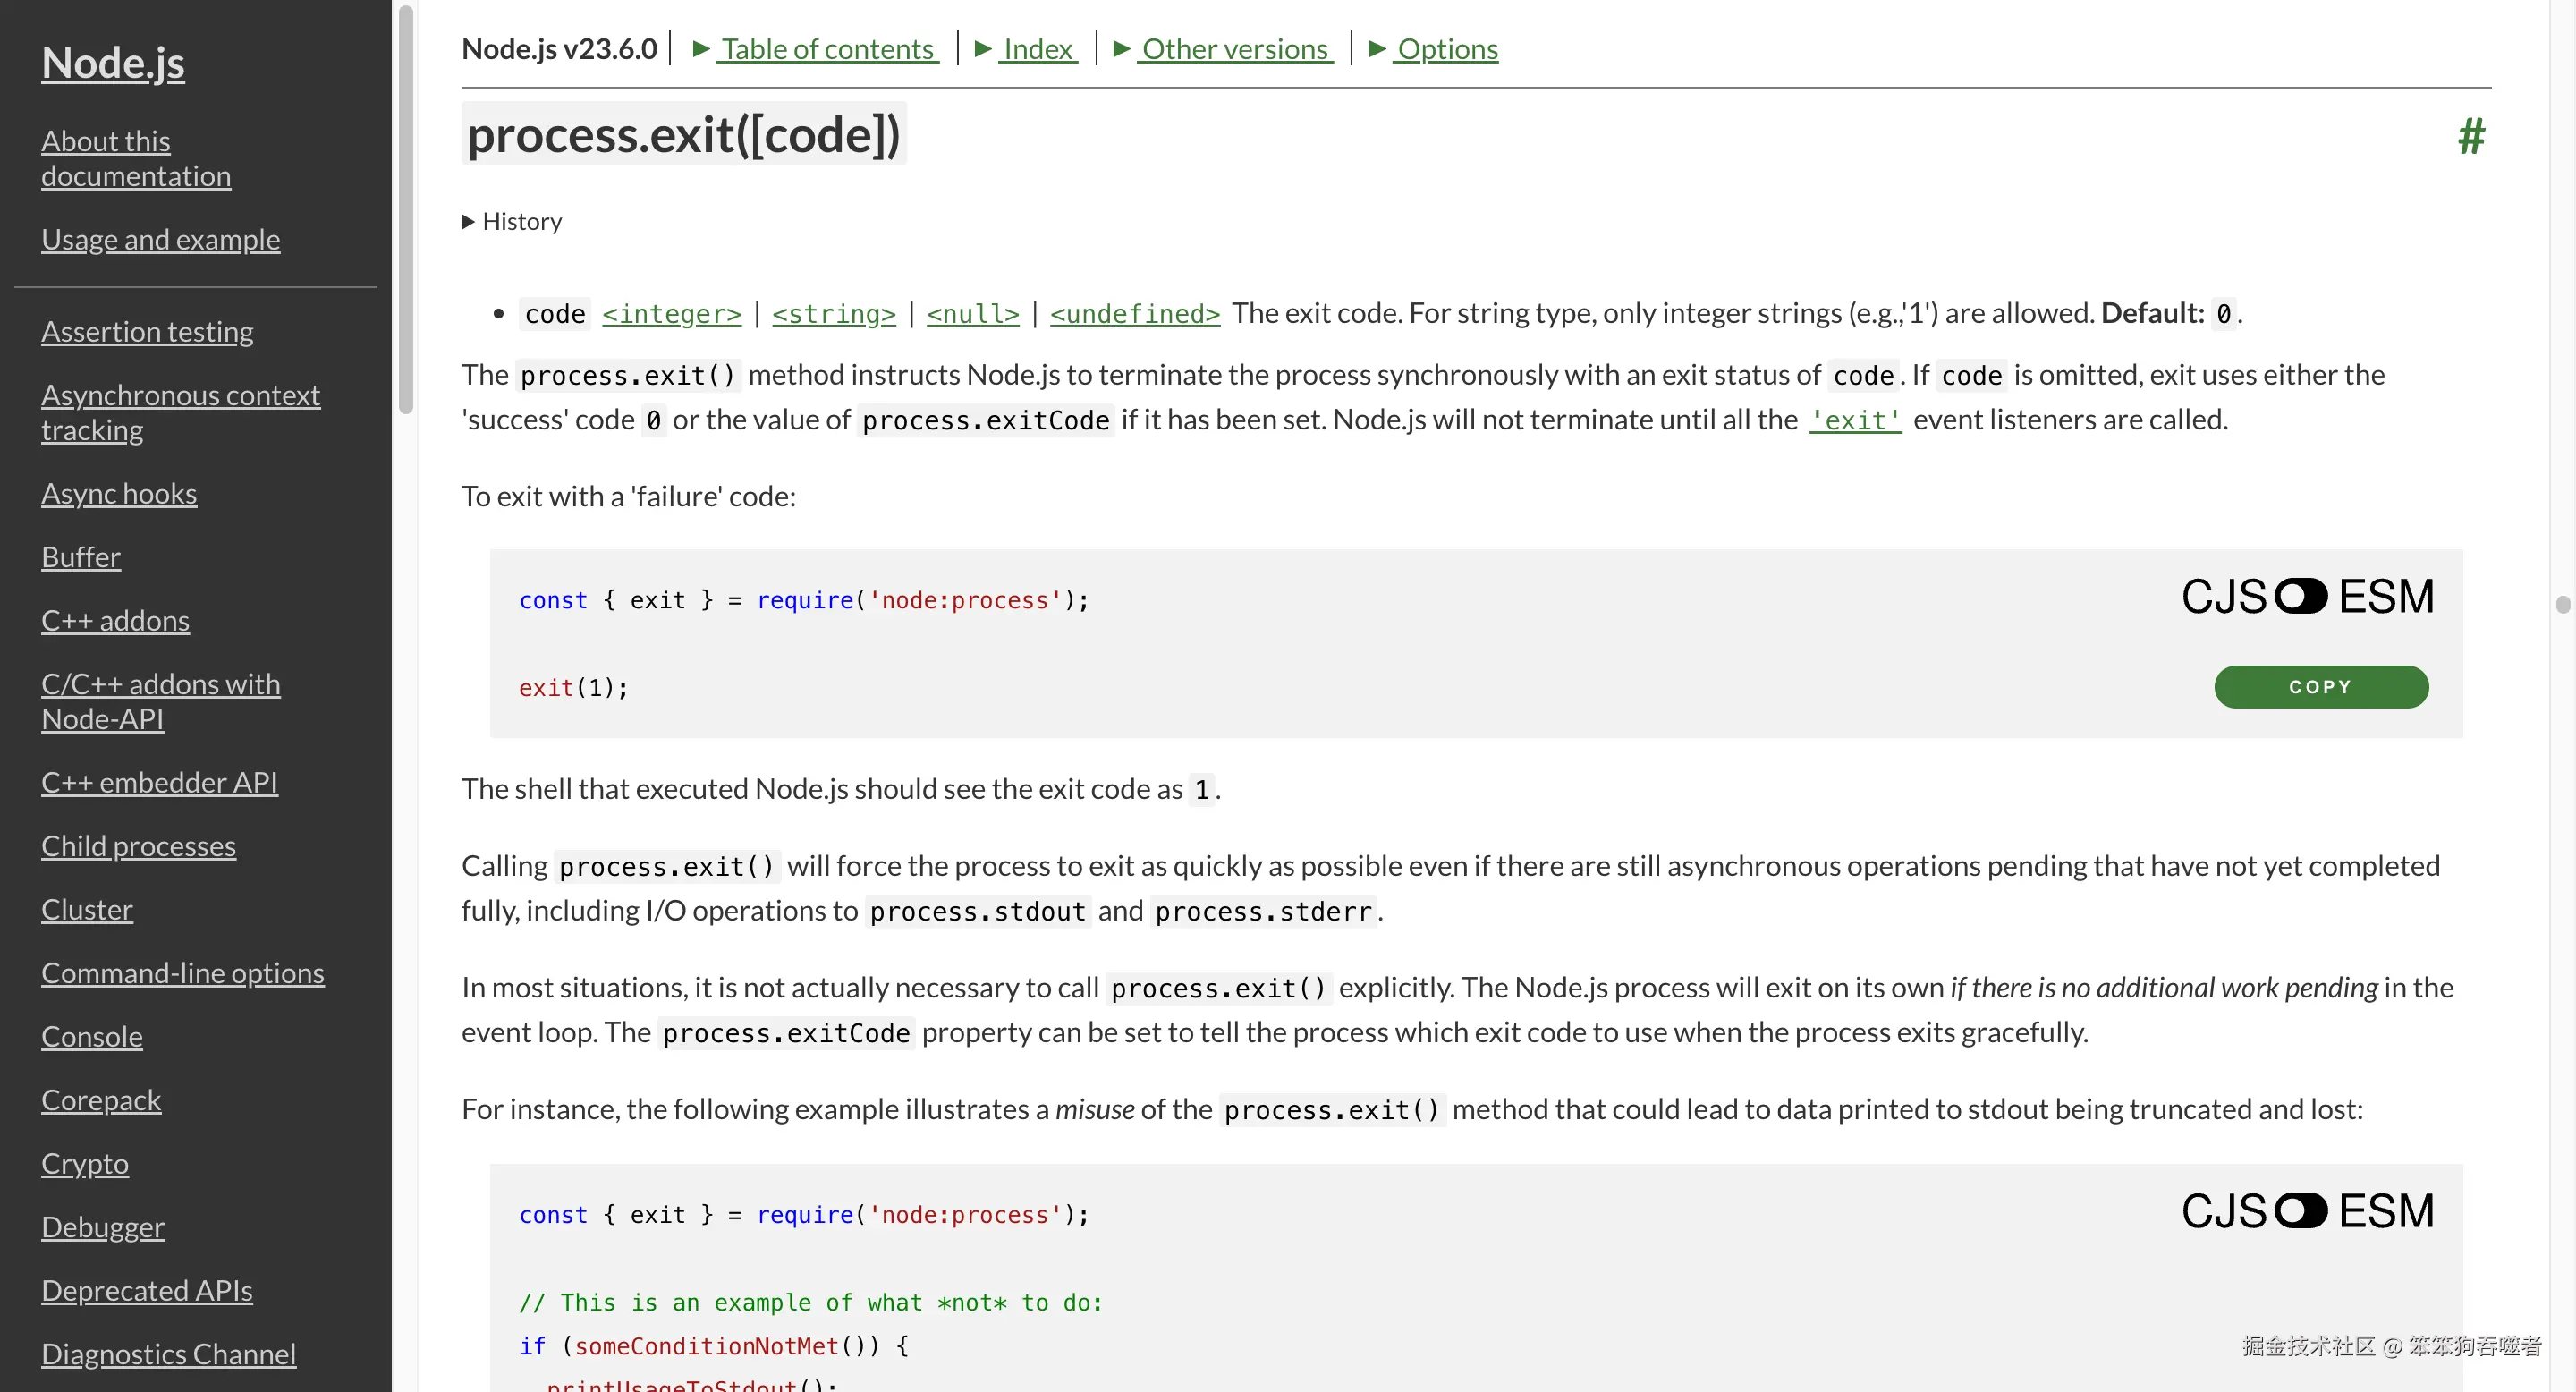
Task: Open the Node.js home link in sidebar
Action: 113,62
